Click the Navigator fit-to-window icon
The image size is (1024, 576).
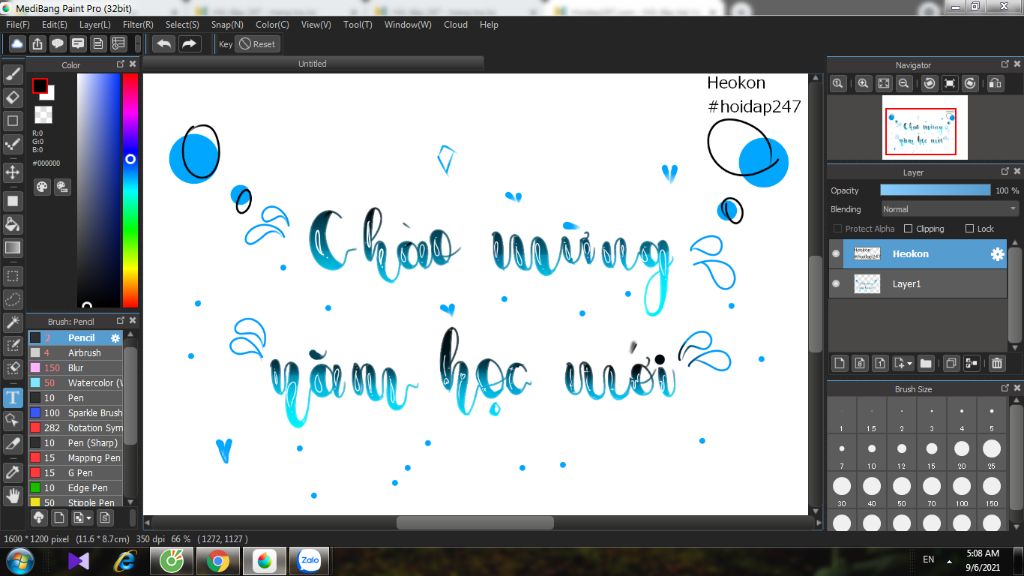pyautogui.click(x=884, y=84)
